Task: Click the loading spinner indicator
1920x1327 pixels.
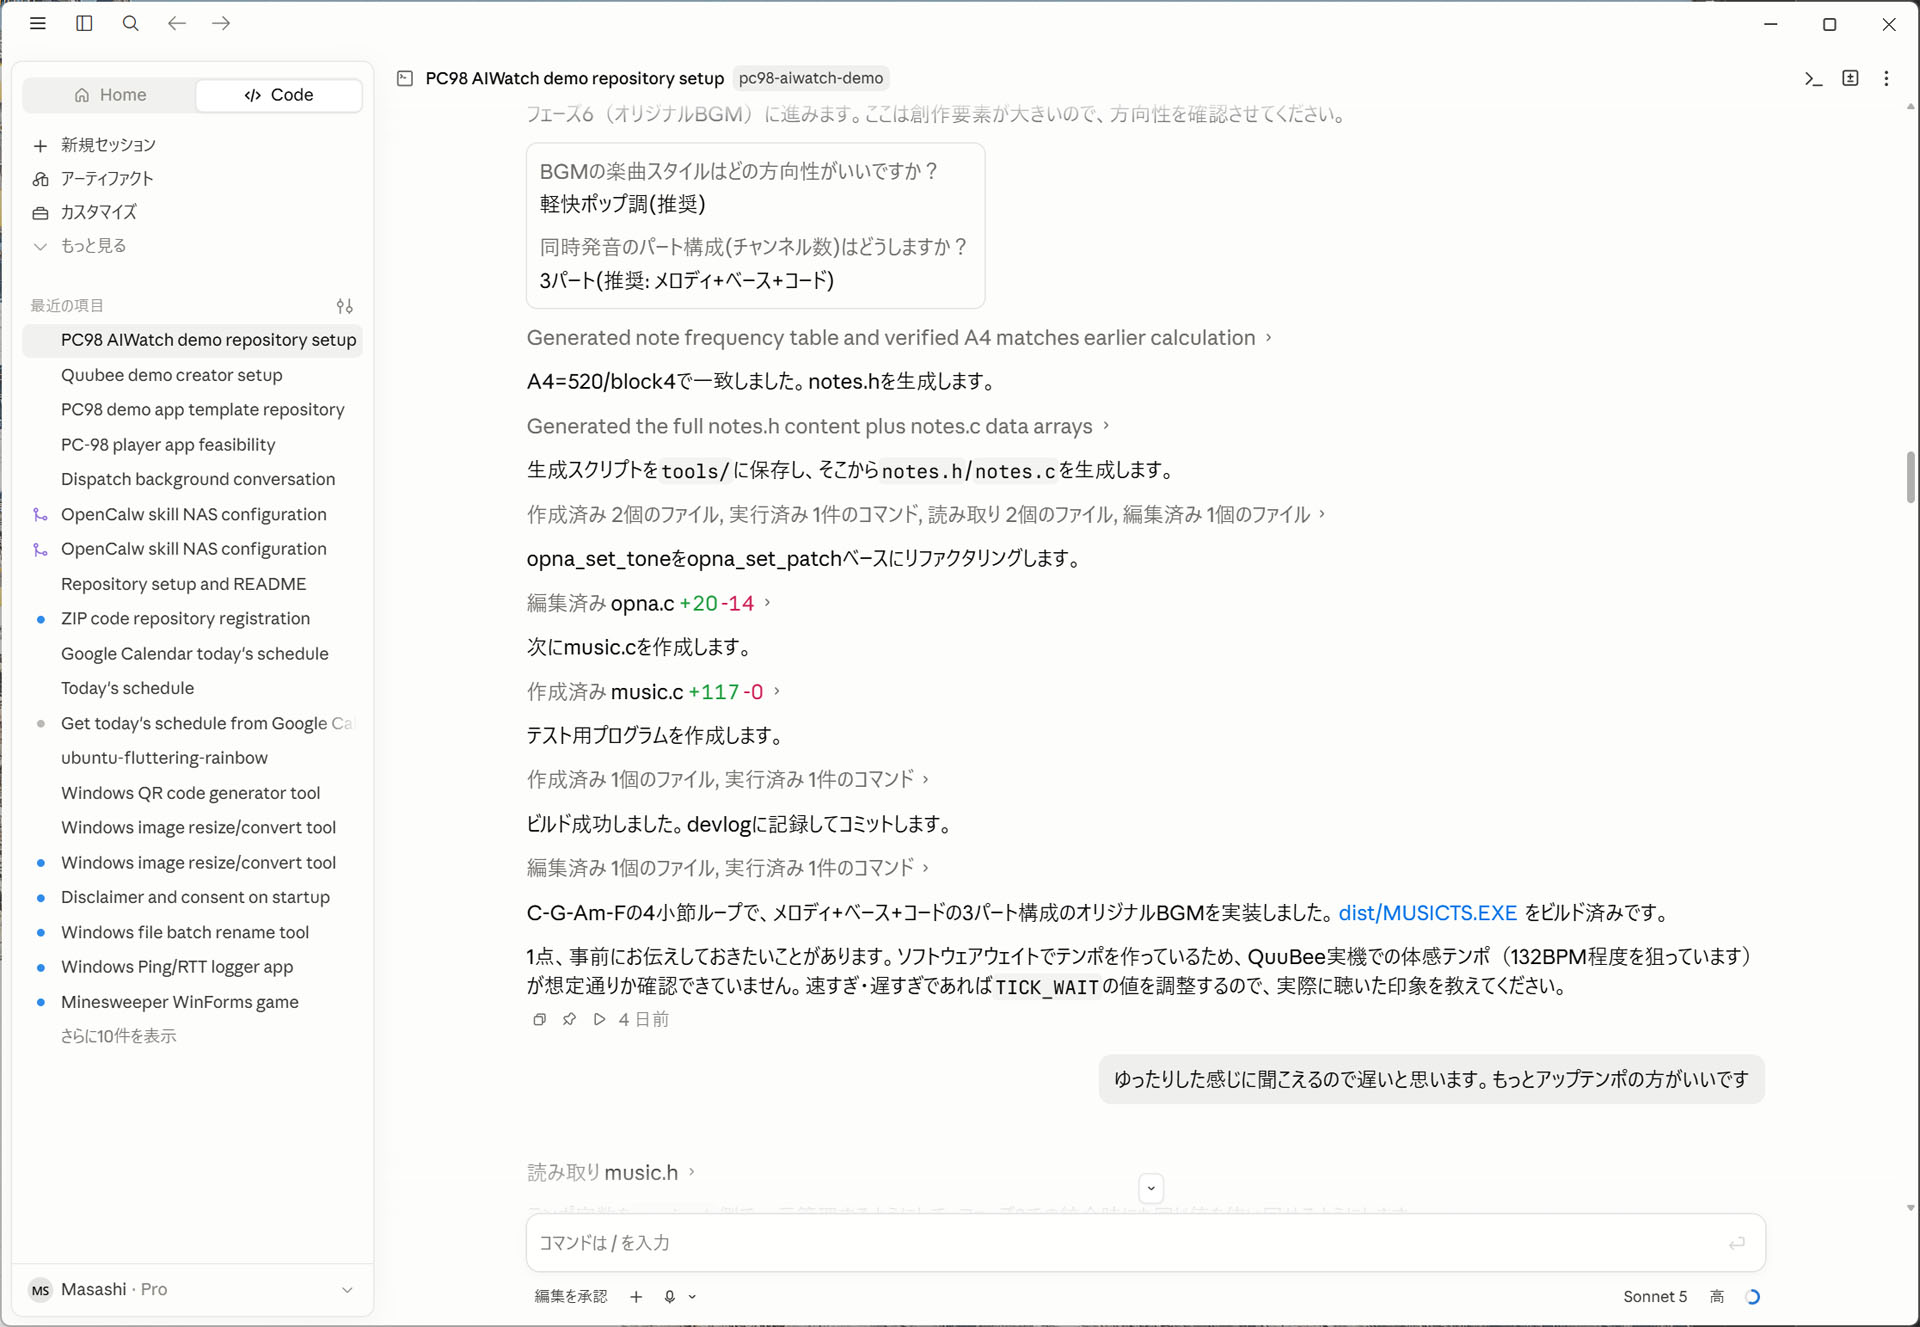Action: 1752,1296
